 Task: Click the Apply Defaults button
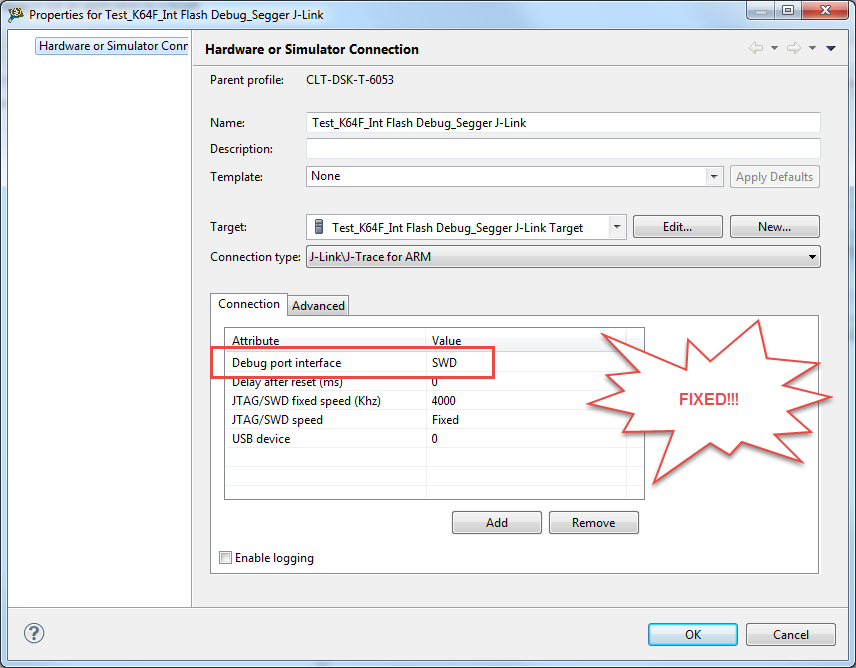[x=775, y=177]
